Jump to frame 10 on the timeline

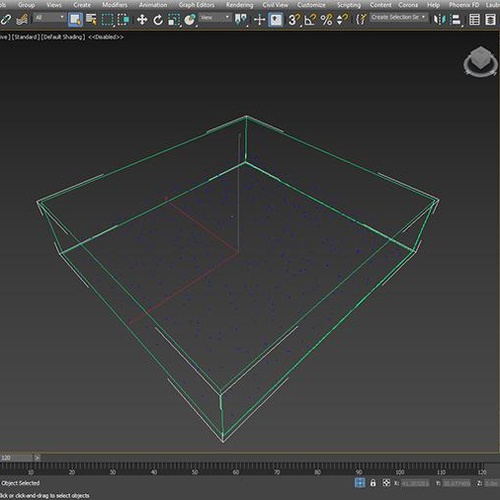pos(31,472)
